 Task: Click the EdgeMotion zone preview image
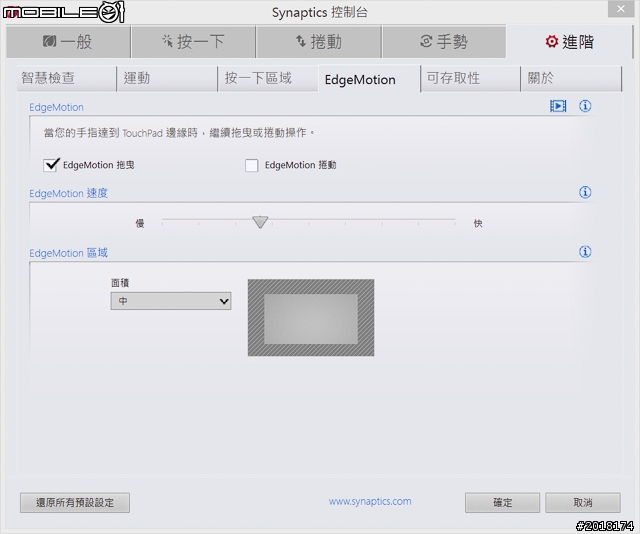click(x=311, y=318)
